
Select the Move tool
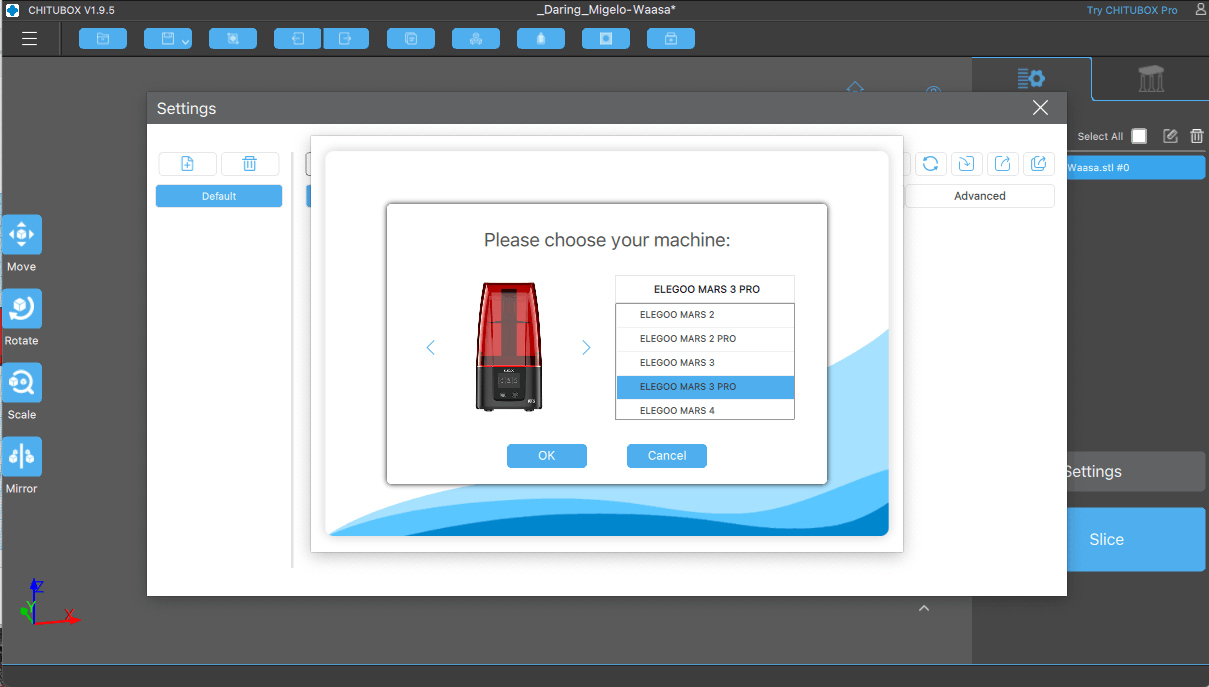(21, 235)
